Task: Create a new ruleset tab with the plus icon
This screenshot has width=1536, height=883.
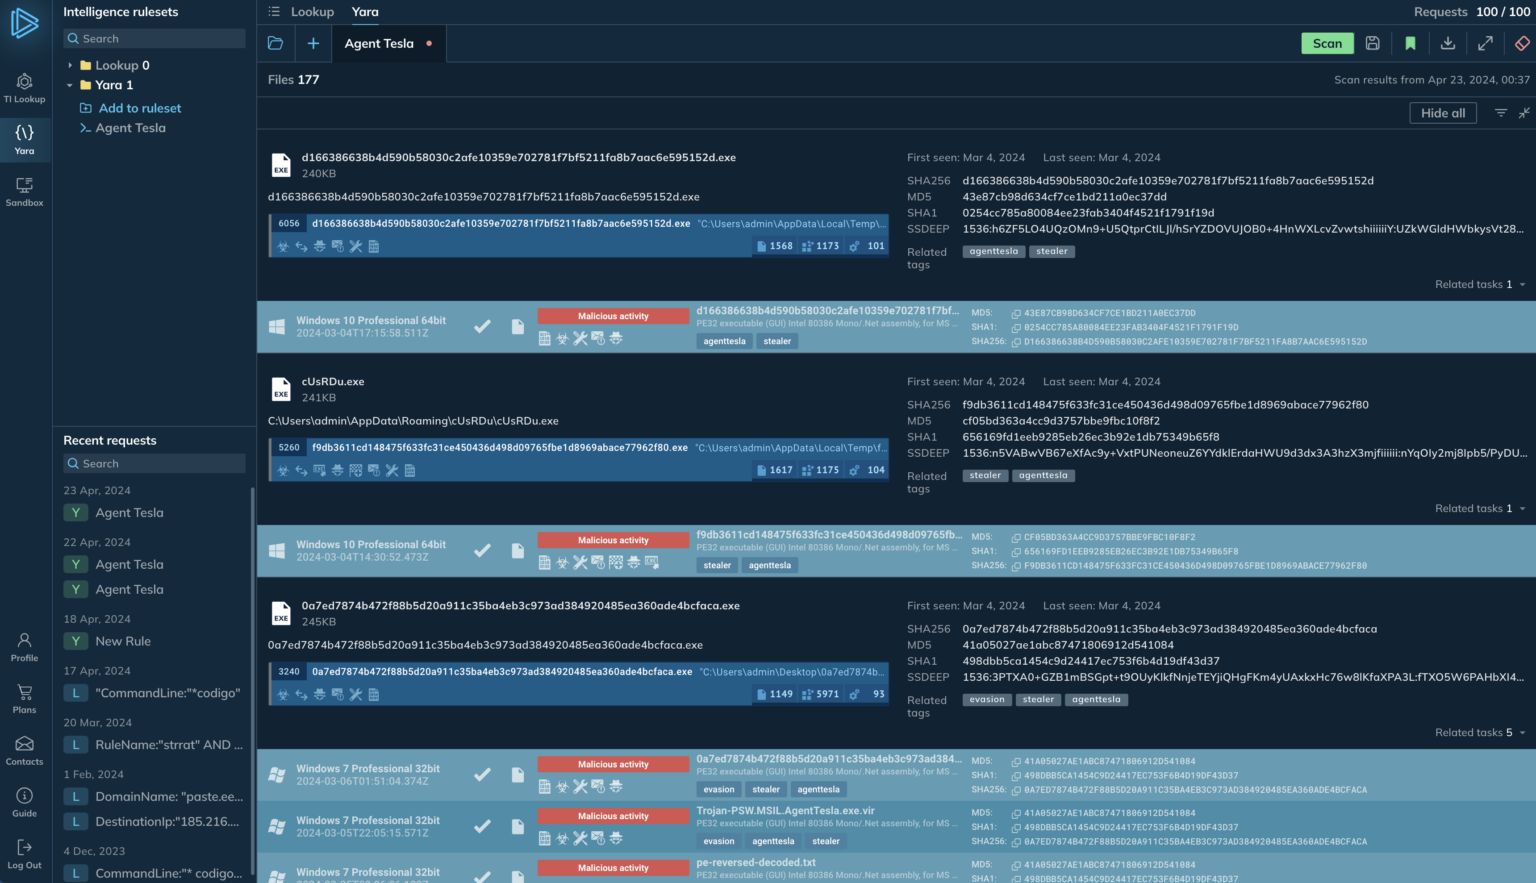Action: [314, 43]
